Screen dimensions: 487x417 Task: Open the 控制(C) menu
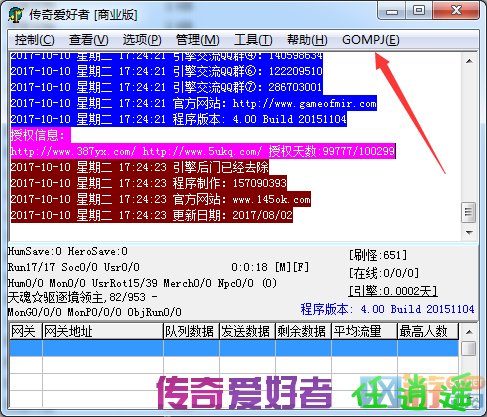pos(34,40)
